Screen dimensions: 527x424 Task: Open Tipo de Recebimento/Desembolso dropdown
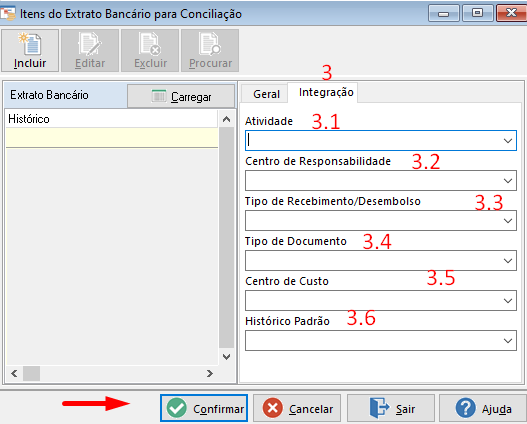point(508,221)
